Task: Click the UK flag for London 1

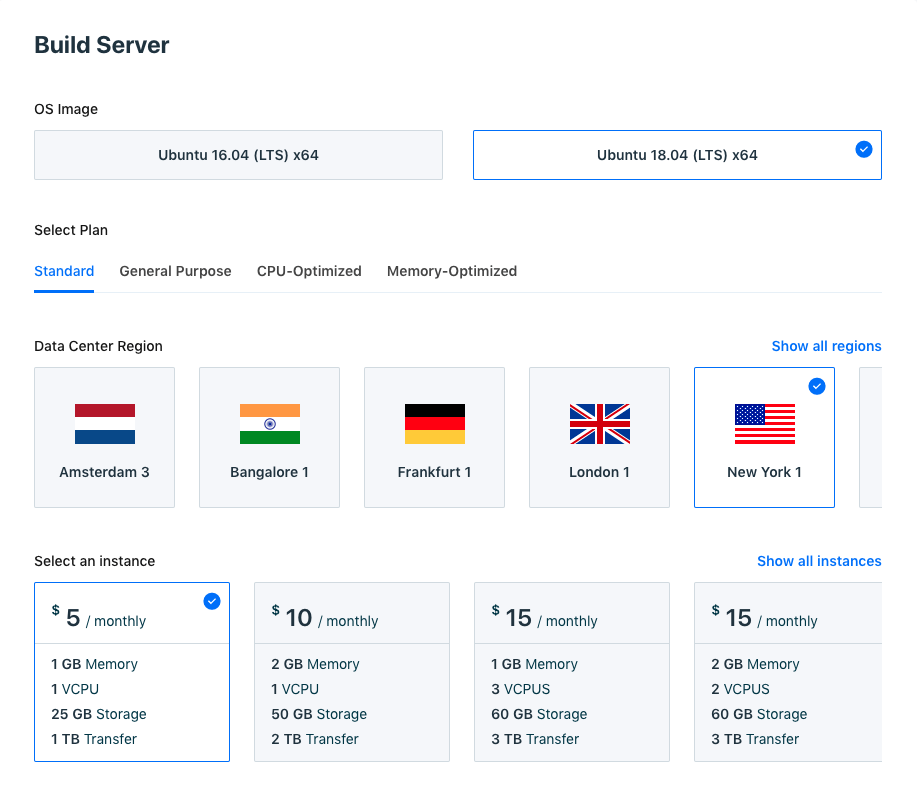Action: point(599,423)
